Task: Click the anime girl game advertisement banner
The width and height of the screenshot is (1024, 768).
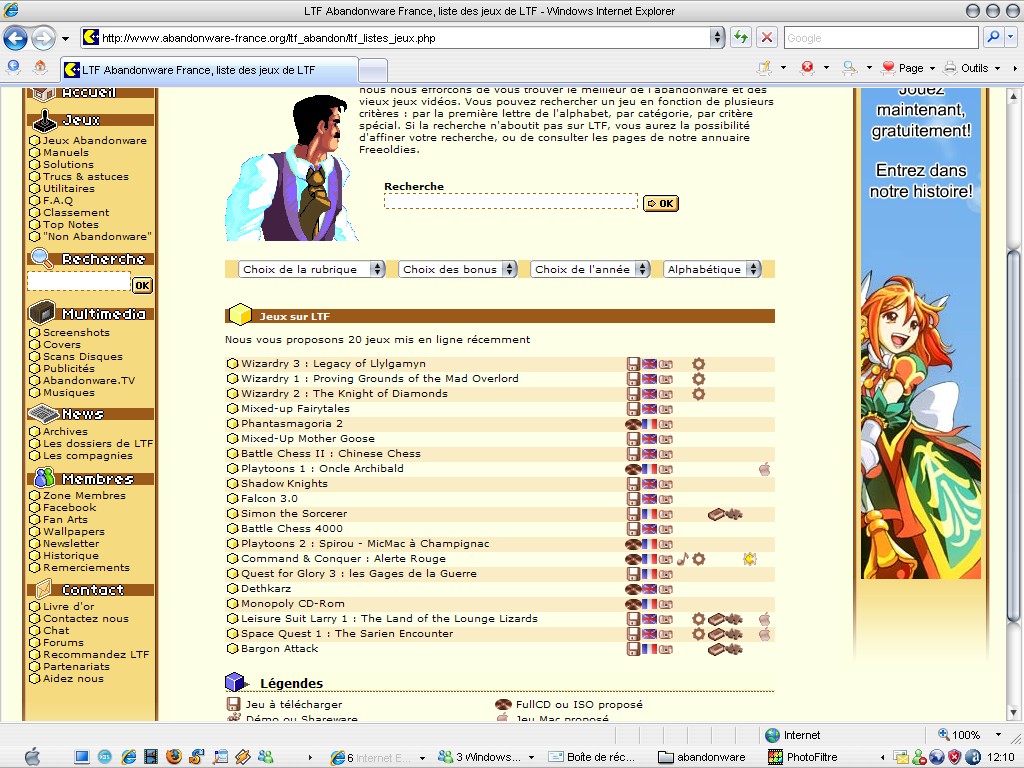Action: point(921,333)
